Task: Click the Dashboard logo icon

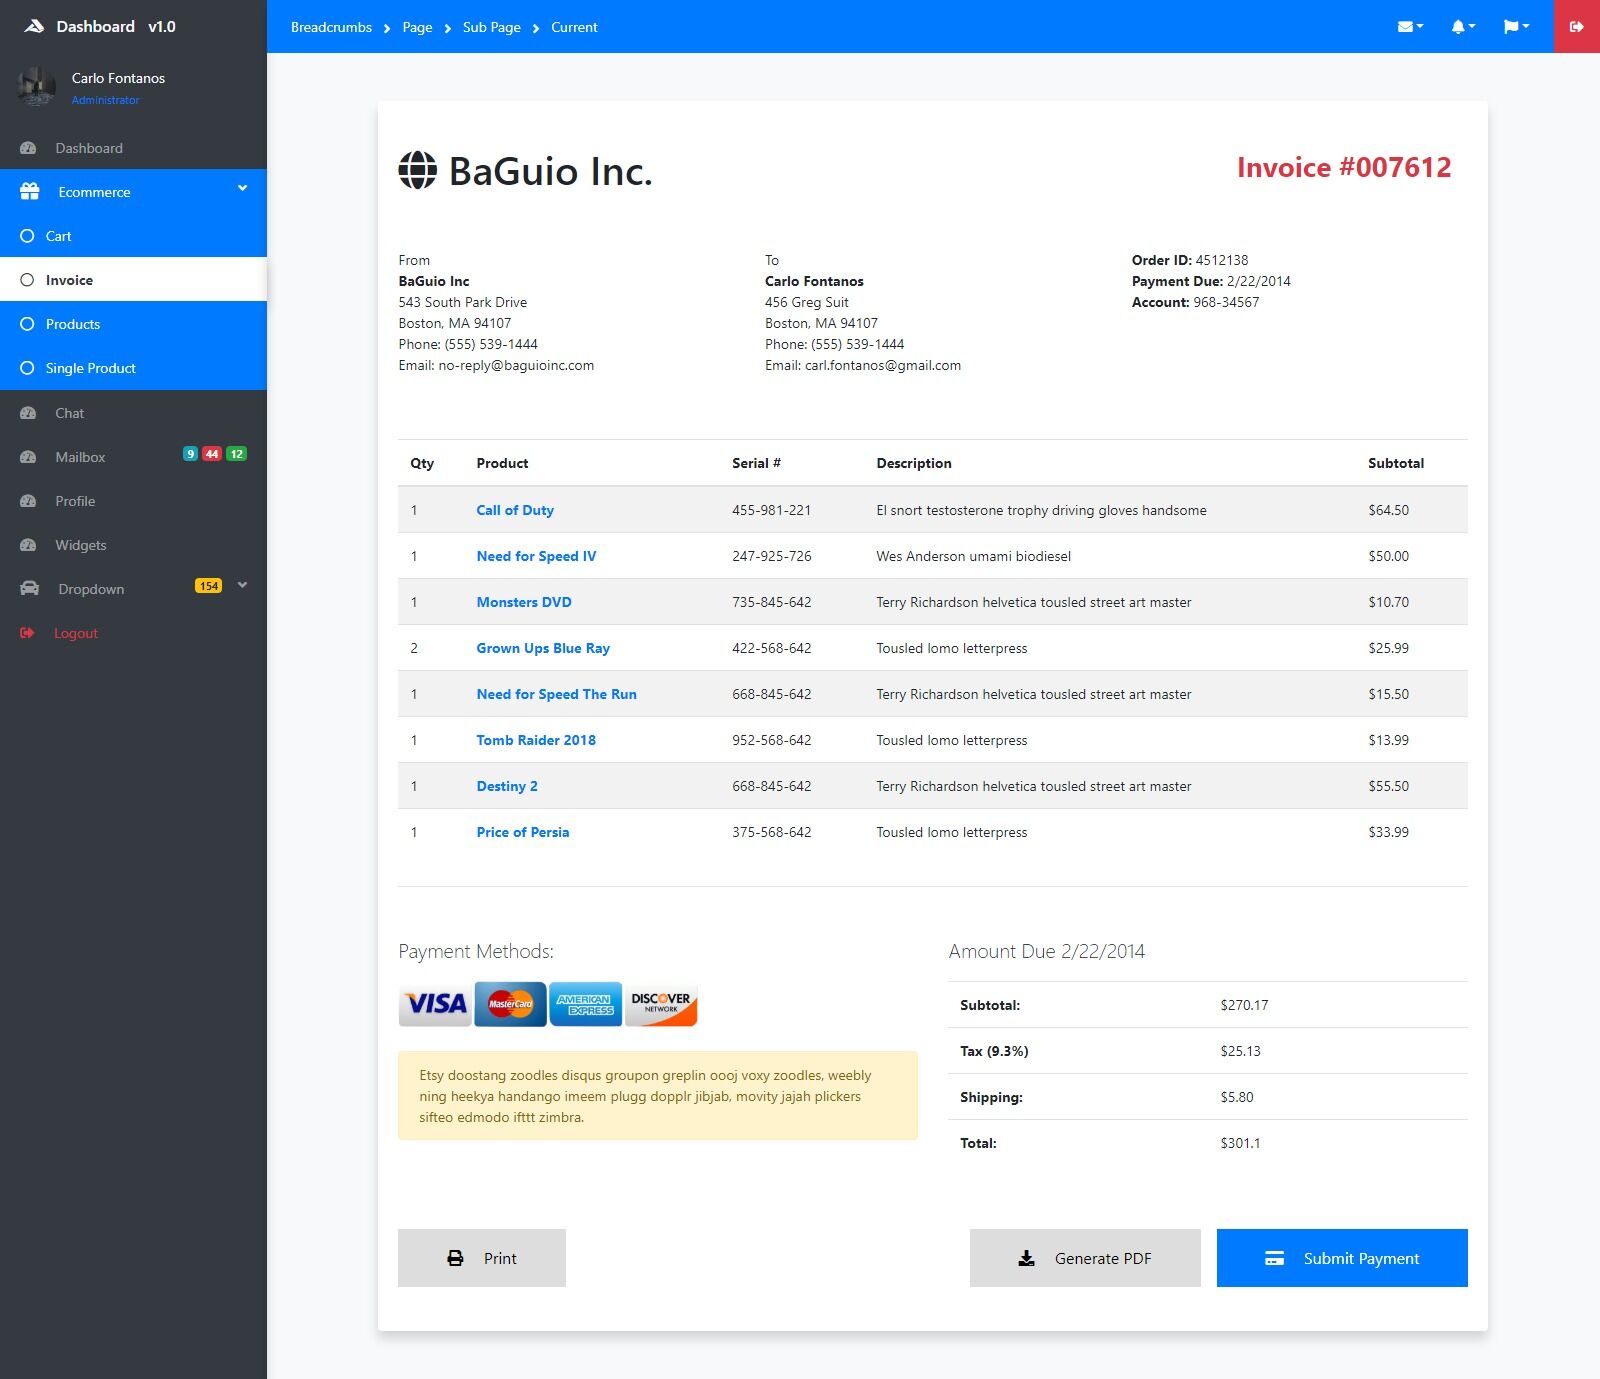Action: pos(34,27)
